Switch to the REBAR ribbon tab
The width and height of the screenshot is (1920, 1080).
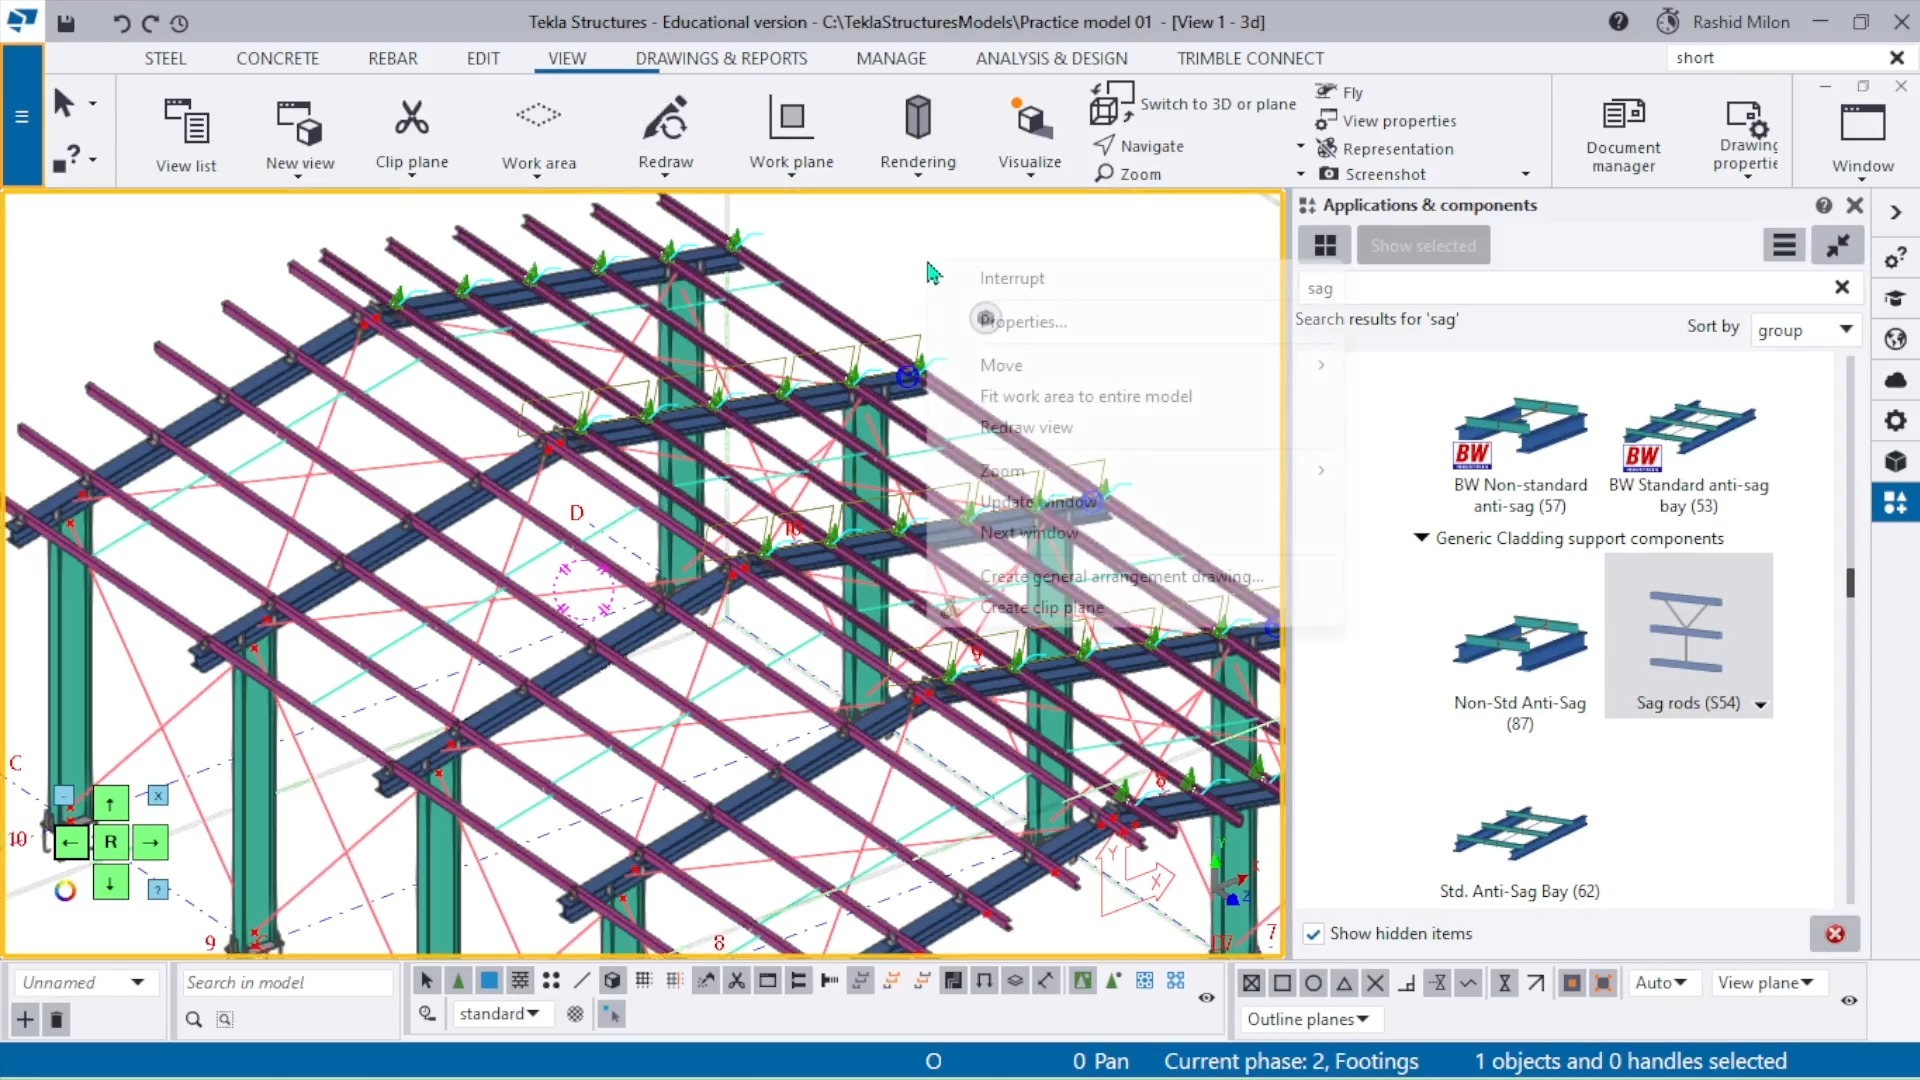[393, 58]
